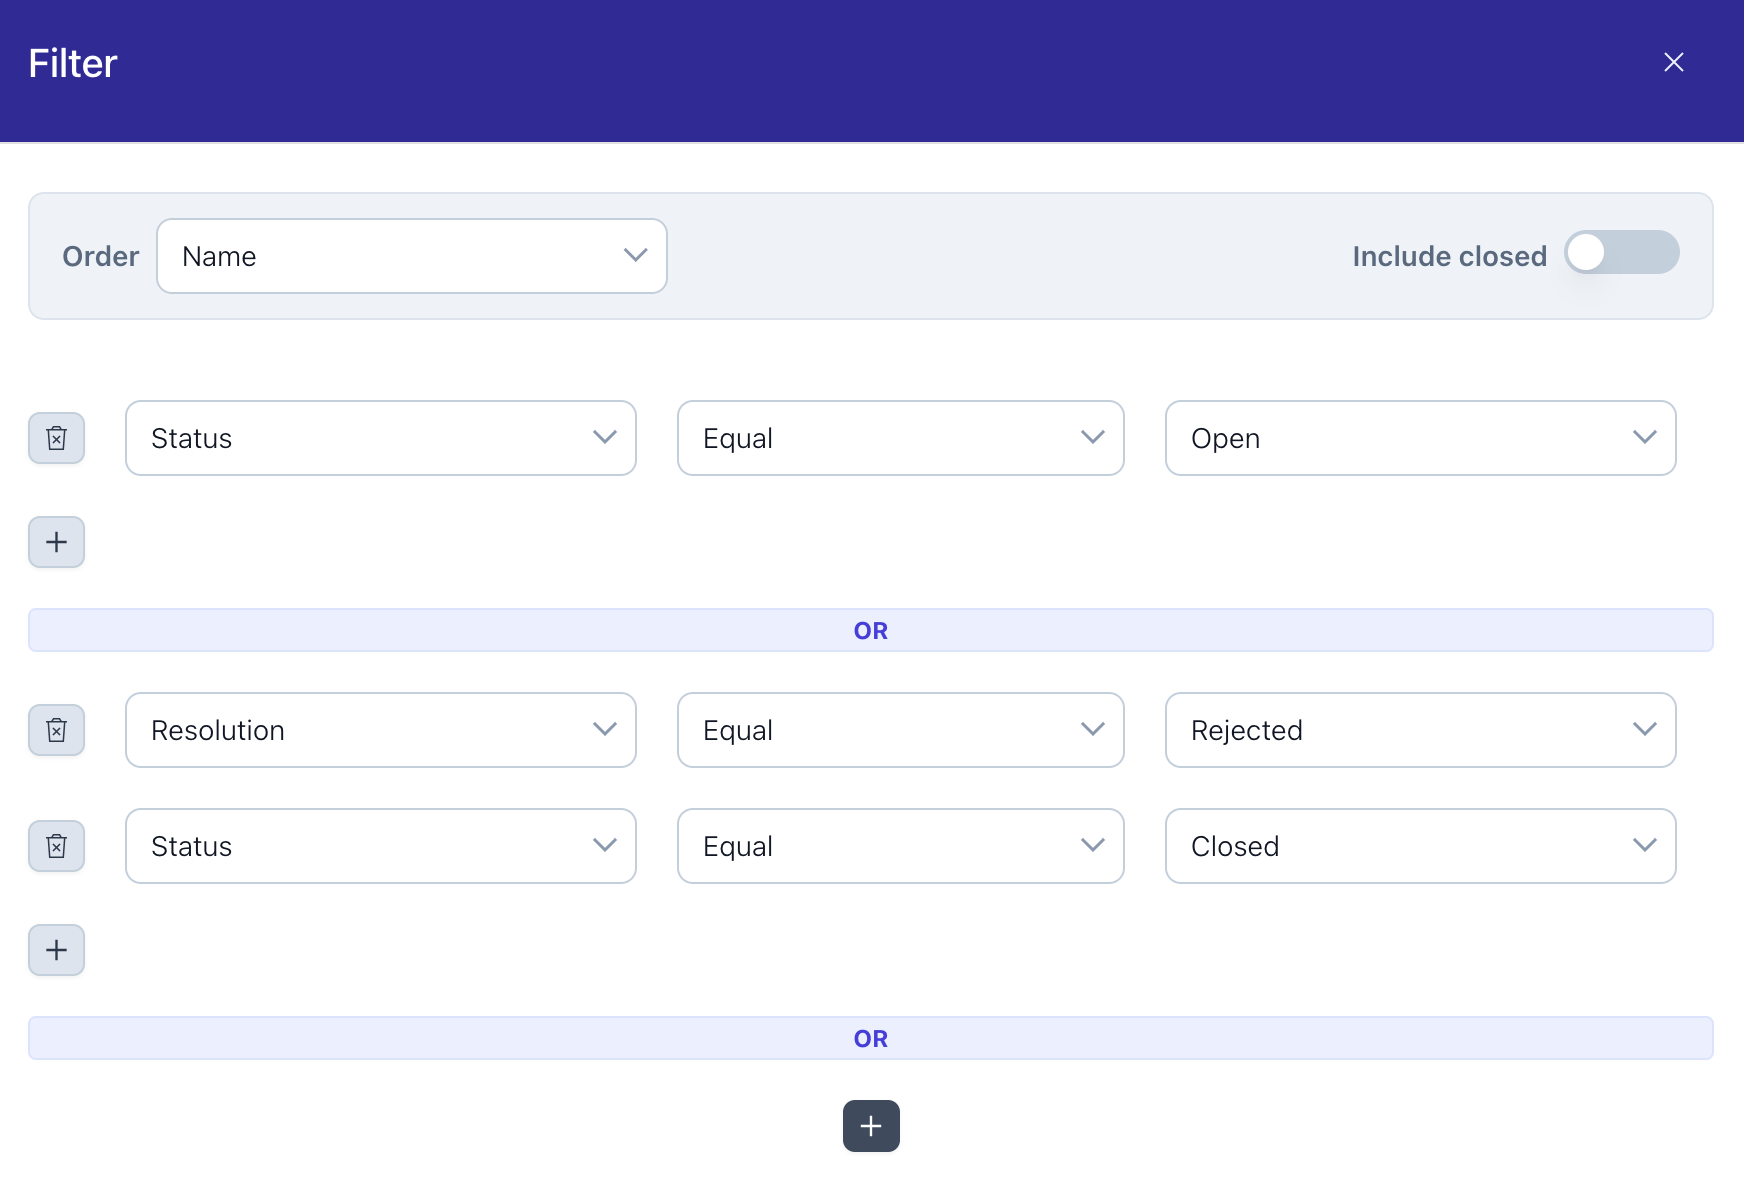
Task: Expand the first Status field dropdown
Action: pyautogui.click(x=380, y=438)
